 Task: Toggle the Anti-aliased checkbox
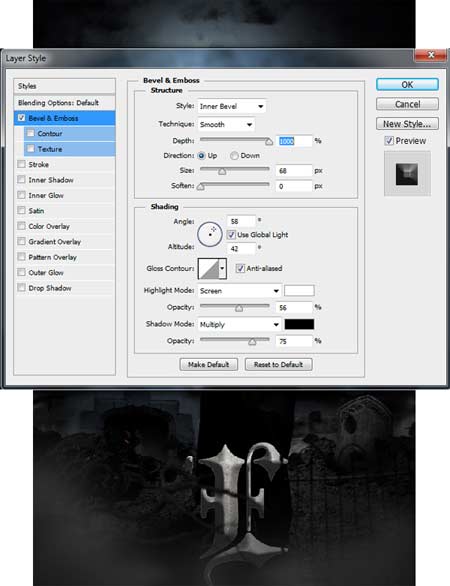point(240,268)
